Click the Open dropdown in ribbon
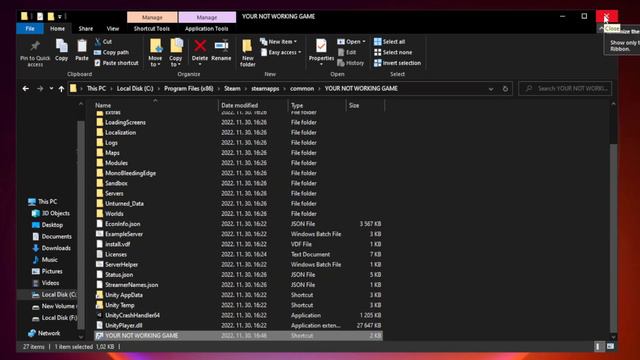This screenshot has height=360, width=640. point(351,42)
